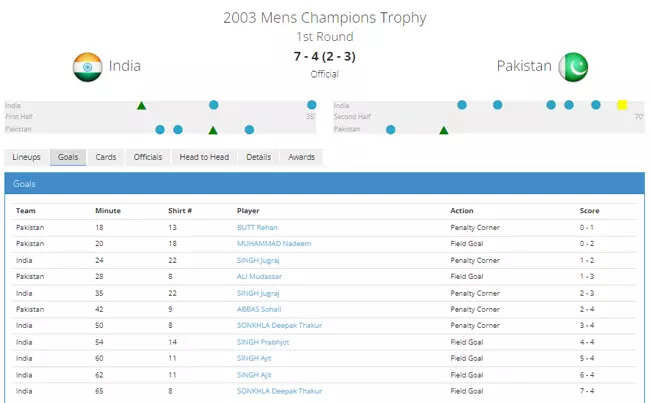The width and height of the screenshot is (650, 403).
Task: Click Pakistan's second-half green triangle marker
Action: coord(444,130)
